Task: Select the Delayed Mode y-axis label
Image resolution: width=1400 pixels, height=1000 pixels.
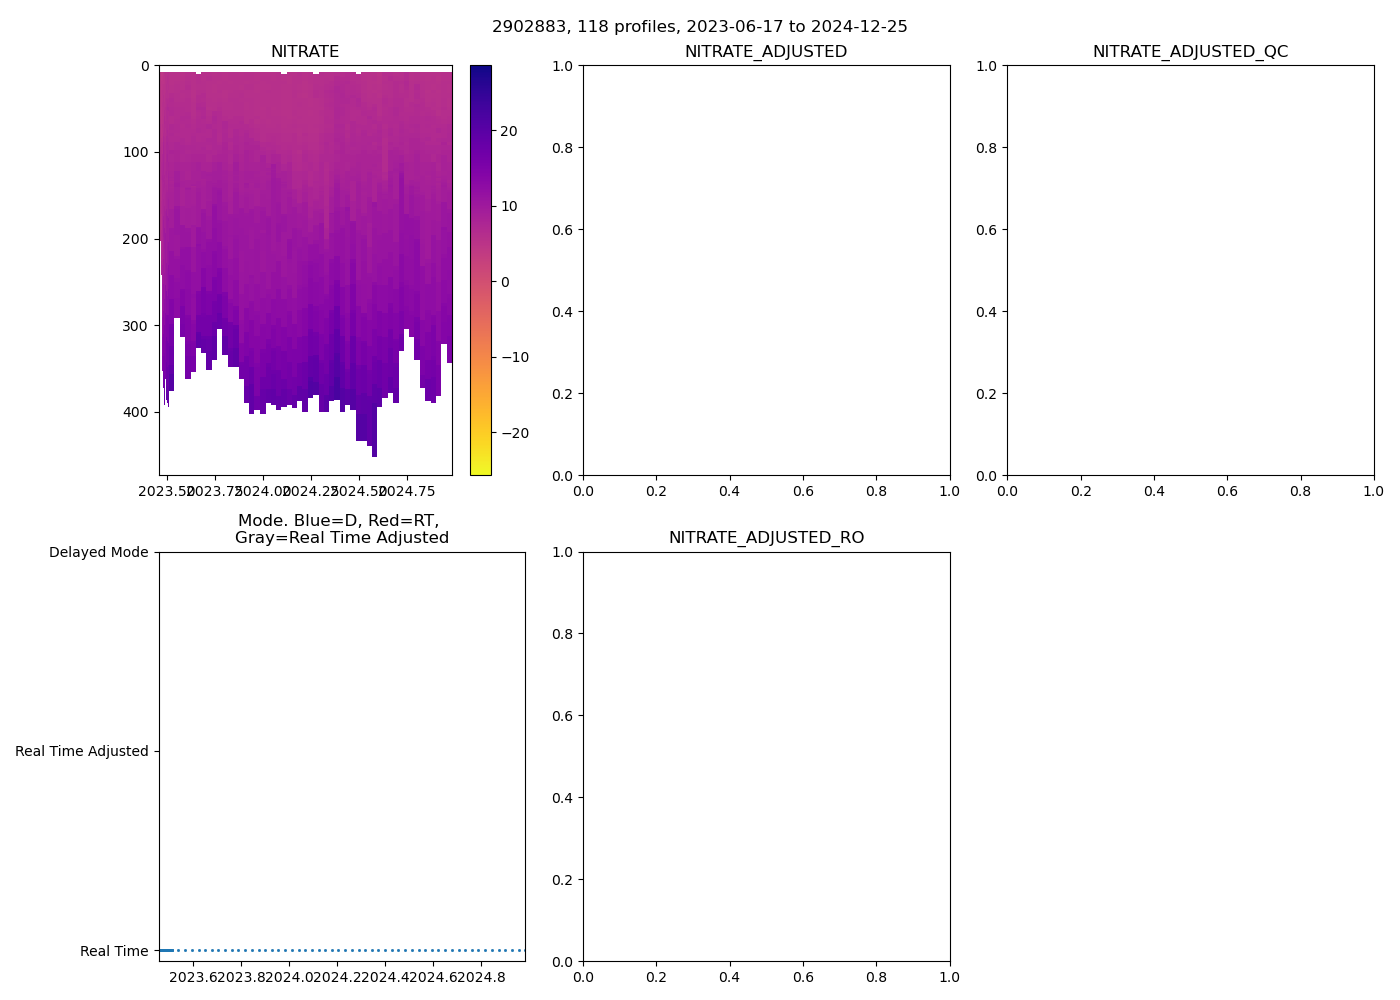Action: pyautogui.click(x=98, y=552)
